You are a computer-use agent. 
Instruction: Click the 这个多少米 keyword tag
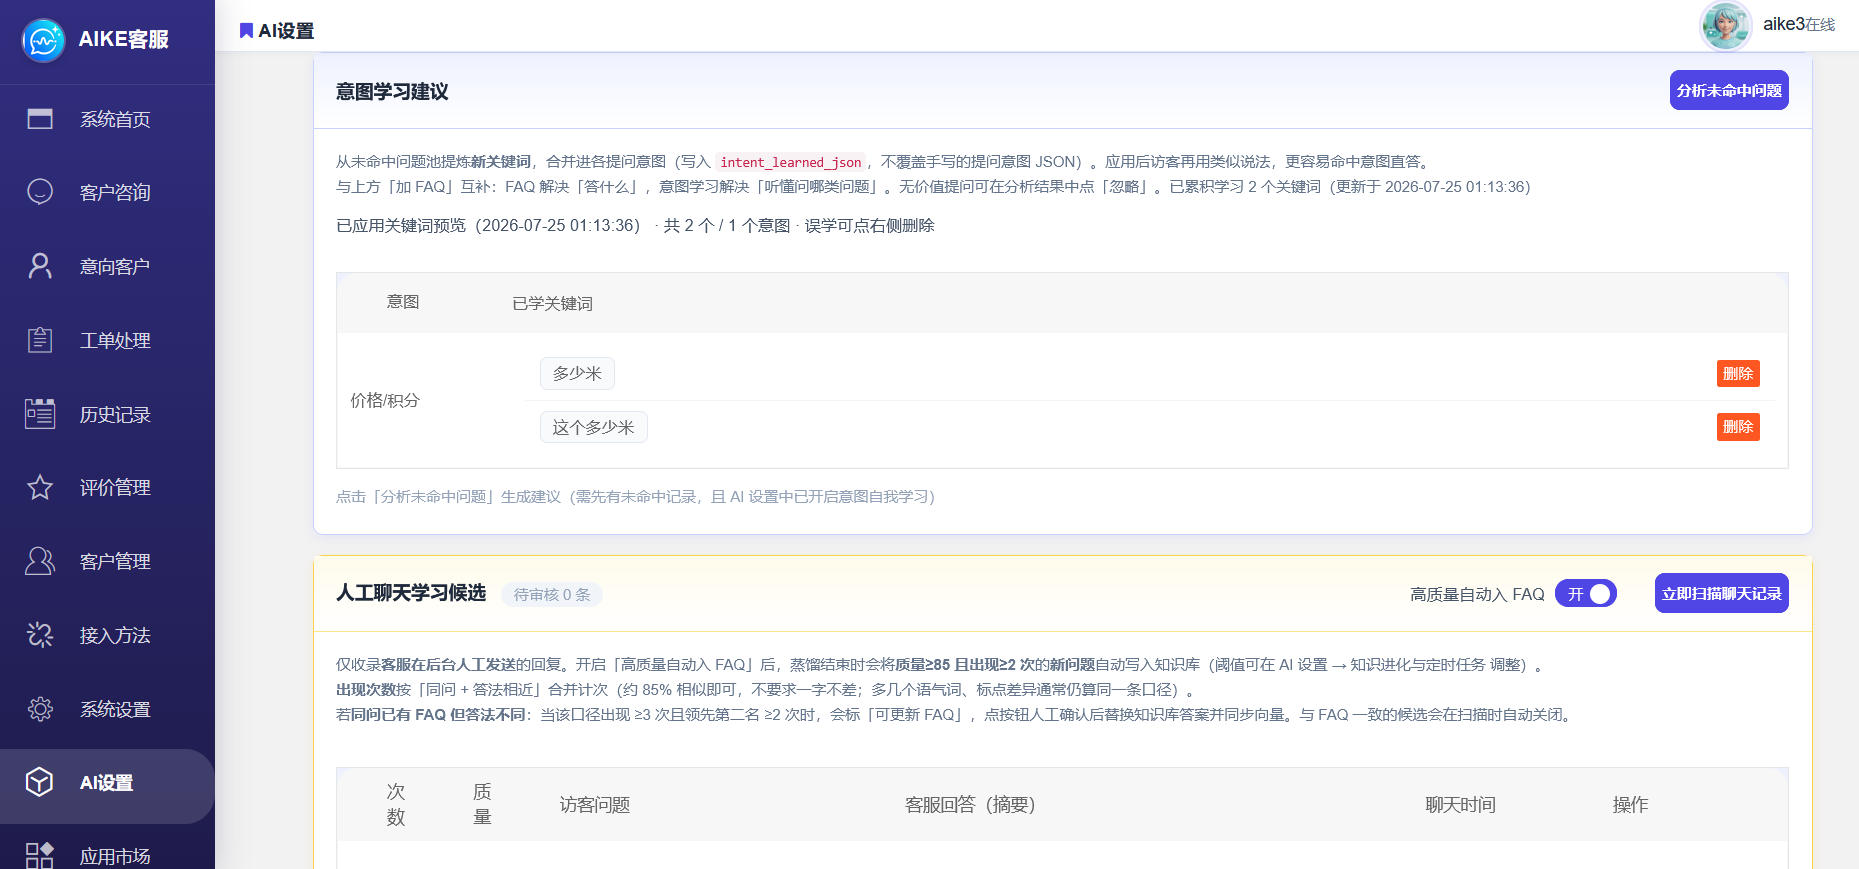click(594, 427)
